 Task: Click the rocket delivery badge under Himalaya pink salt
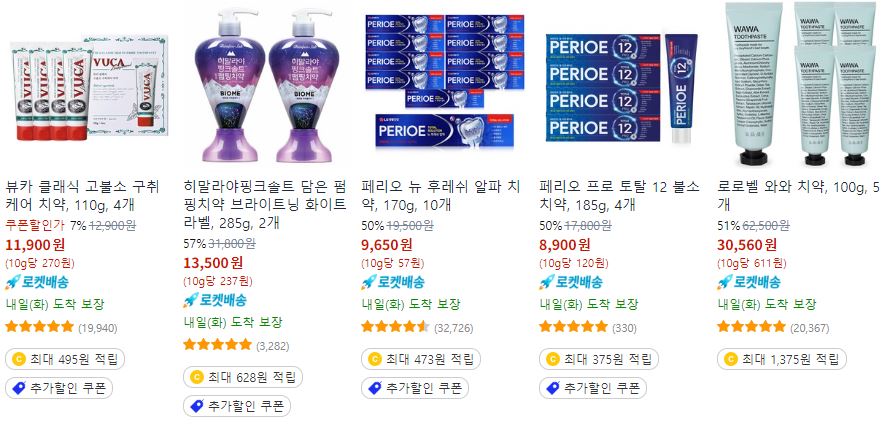(x=215, y=300)
